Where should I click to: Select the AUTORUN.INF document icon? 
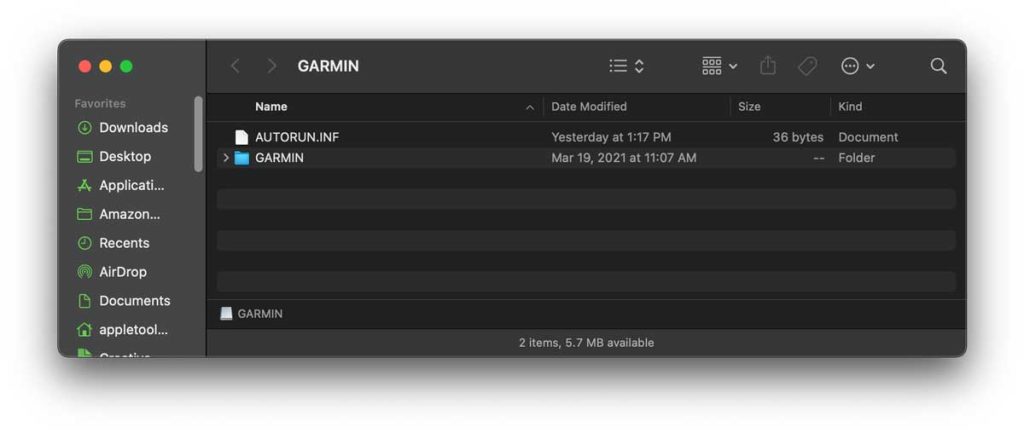click(241, 137)
